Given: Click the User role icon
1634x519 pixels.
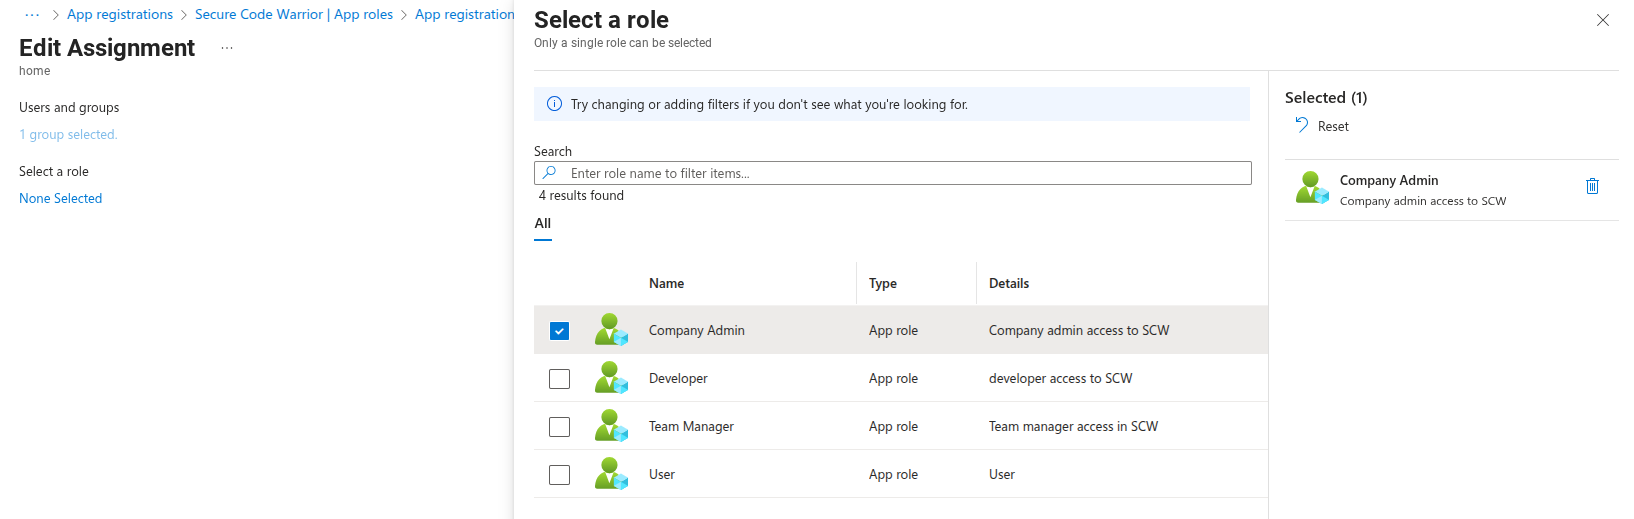Looking at the screenshot, I should pos(611,474).
